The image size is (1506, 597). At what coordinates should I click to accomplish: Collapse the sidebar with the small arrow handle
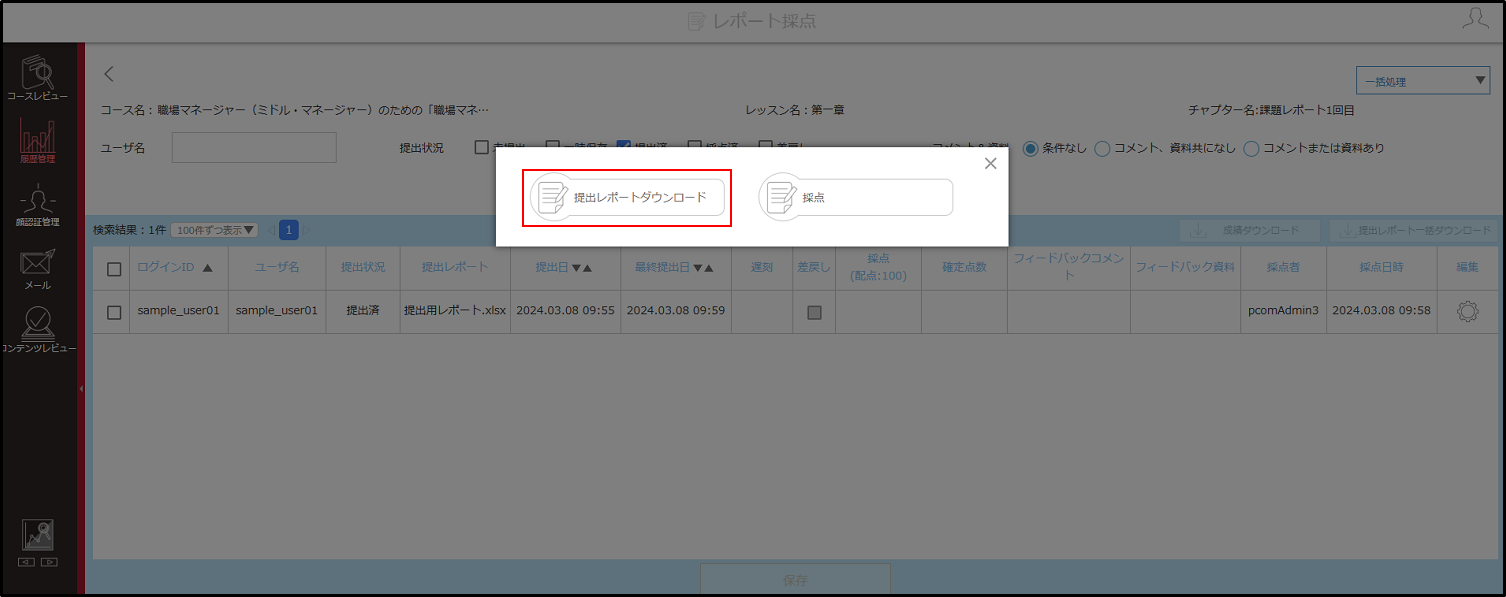coord(81,388)
